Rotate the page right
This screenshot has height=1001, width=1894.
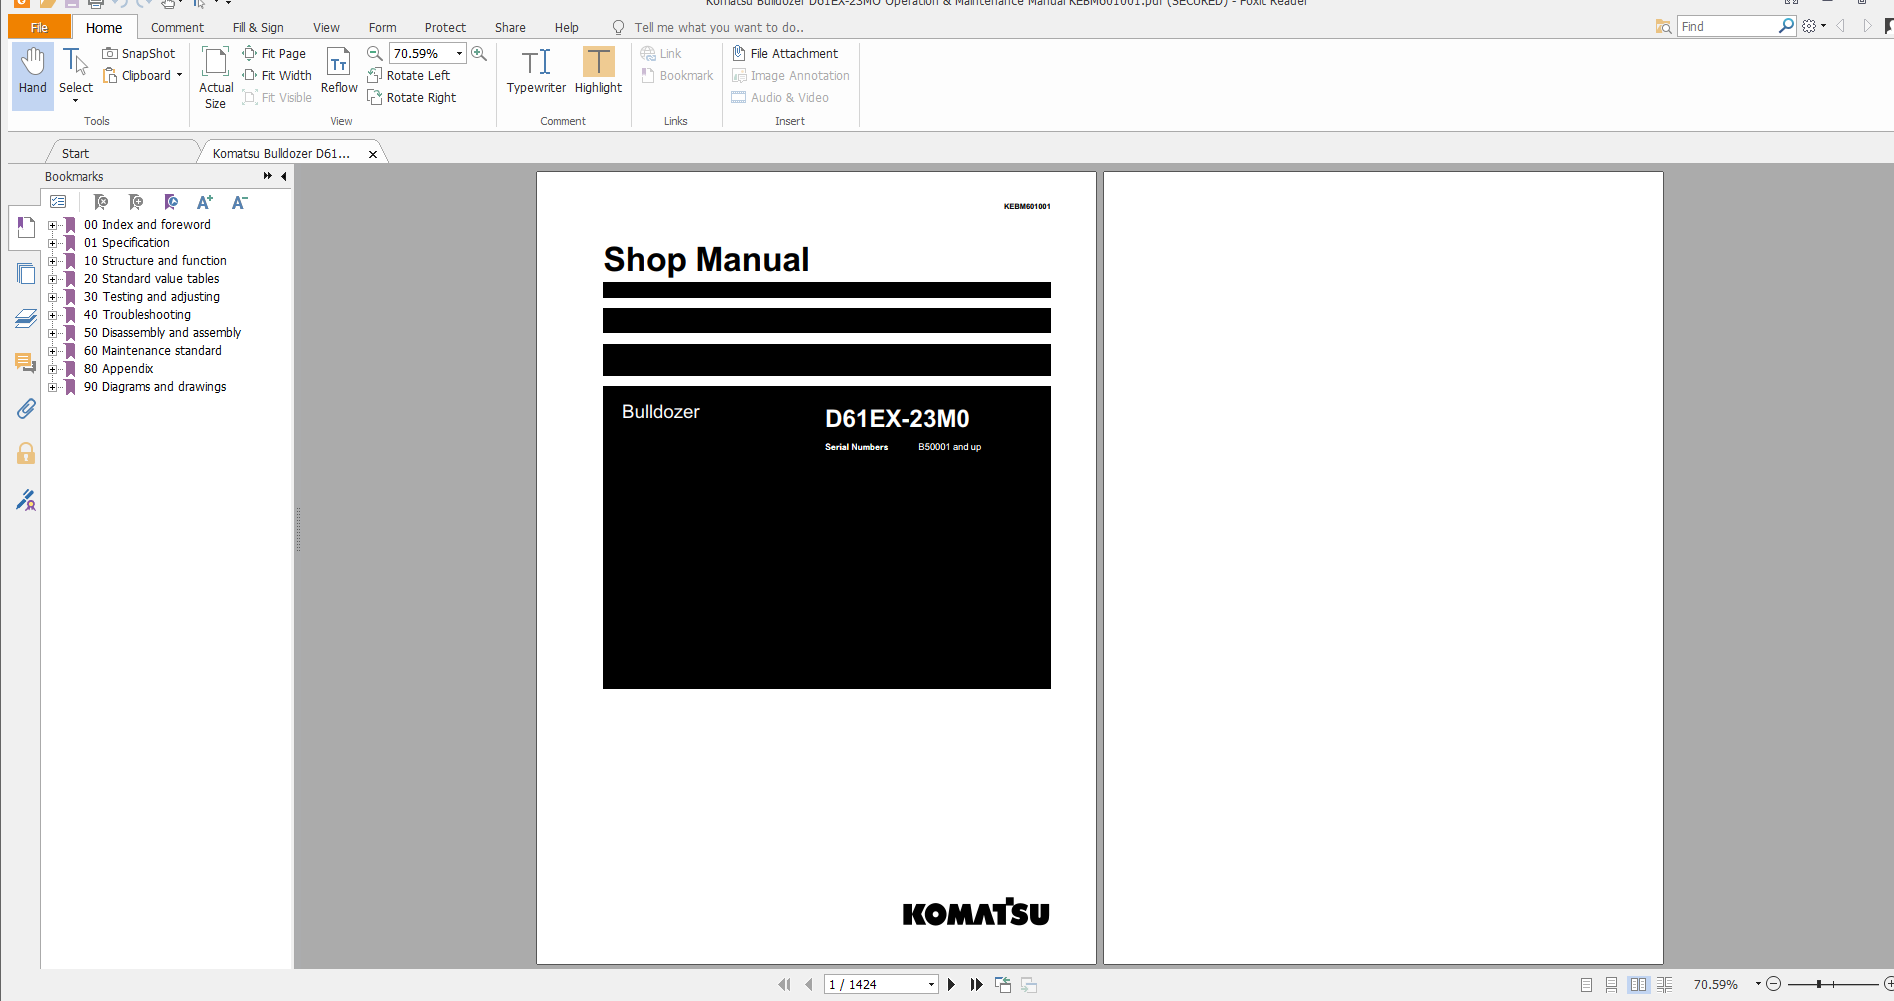tap(412, 98)
